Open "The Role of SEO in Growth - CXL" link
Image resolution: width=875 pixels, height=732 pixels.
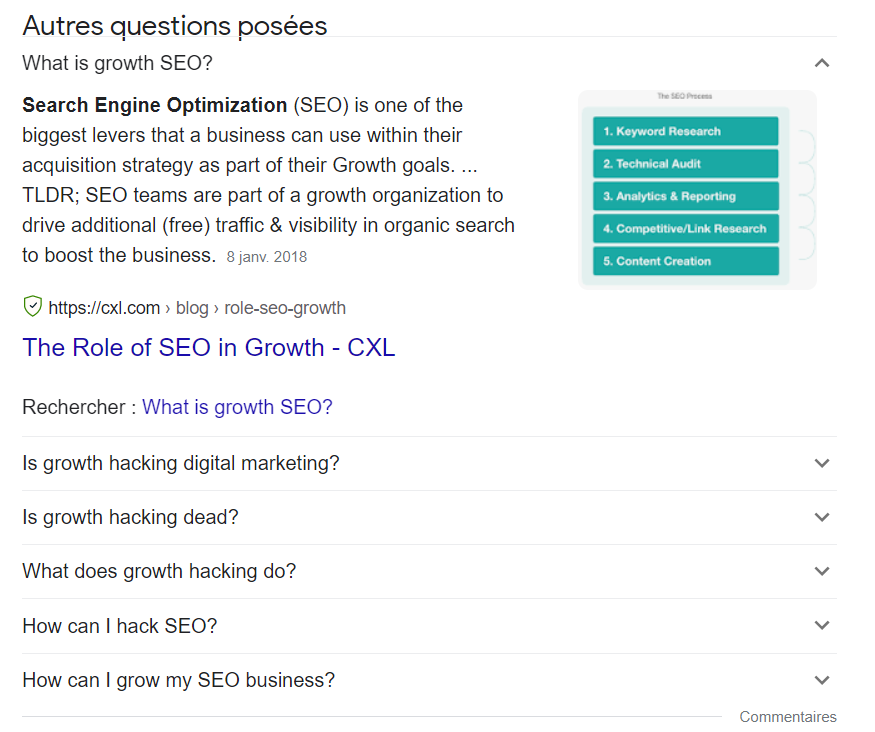click(209, 348)
